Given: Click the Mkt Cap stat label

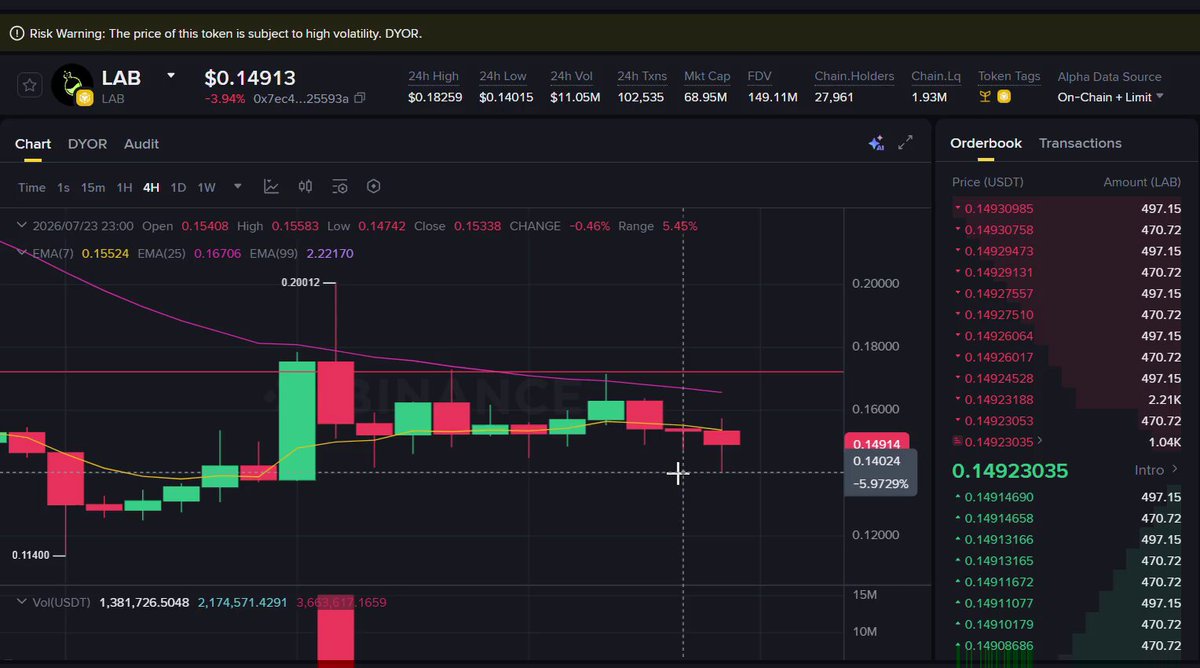Looking at the screenshot, I should 707,76.
